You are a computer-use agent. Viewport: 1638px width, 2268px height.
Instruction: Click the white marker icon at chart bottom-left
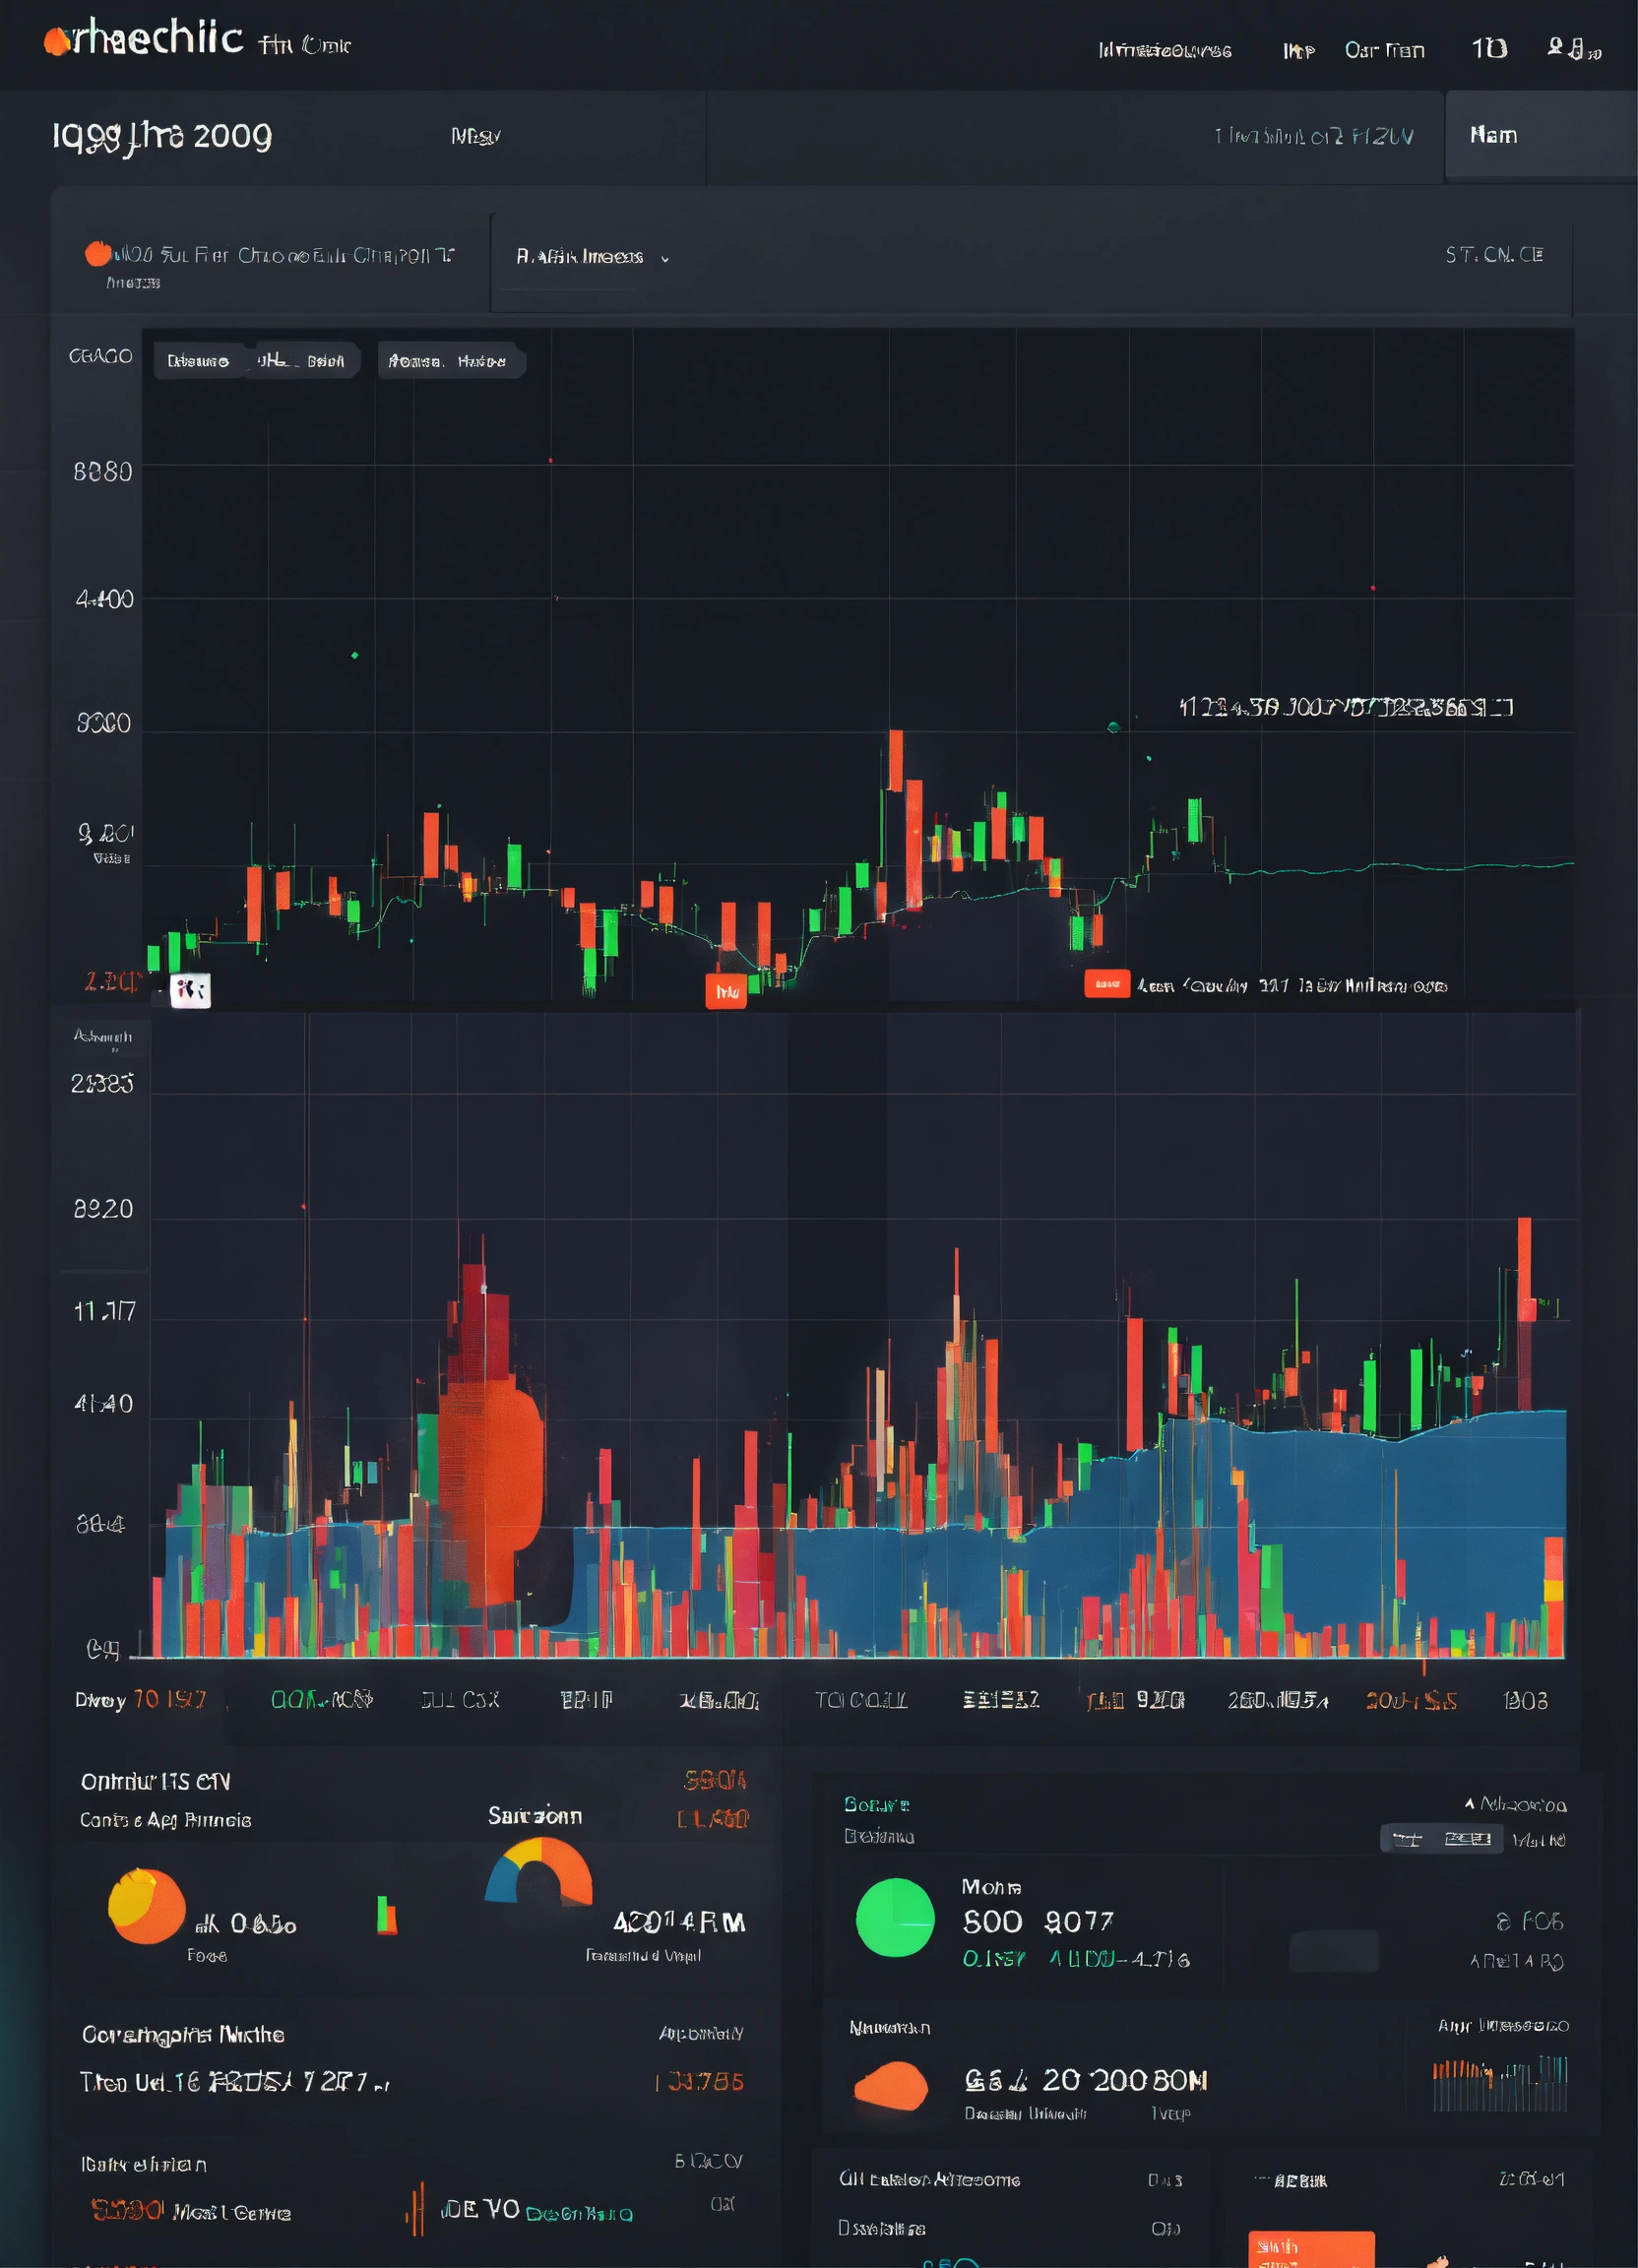click(x=190, y=990)
